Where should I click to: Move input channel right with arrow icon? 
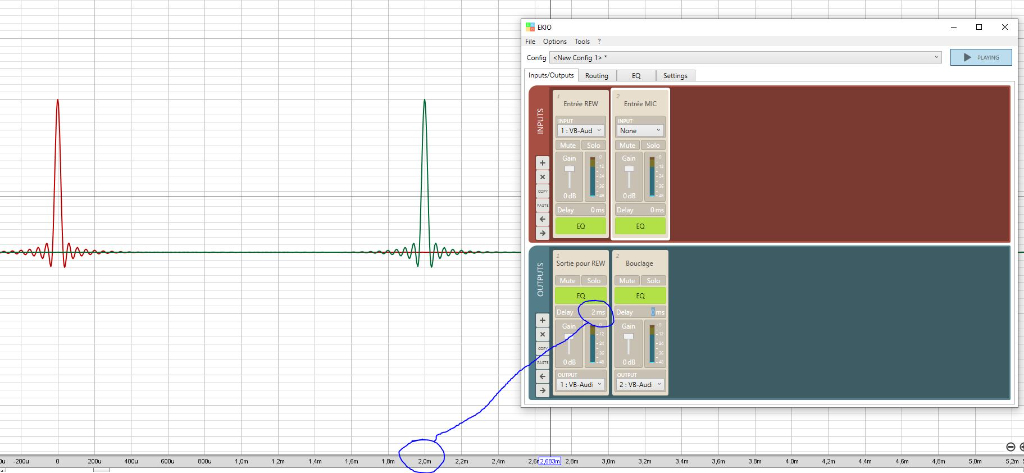[543, 233]
